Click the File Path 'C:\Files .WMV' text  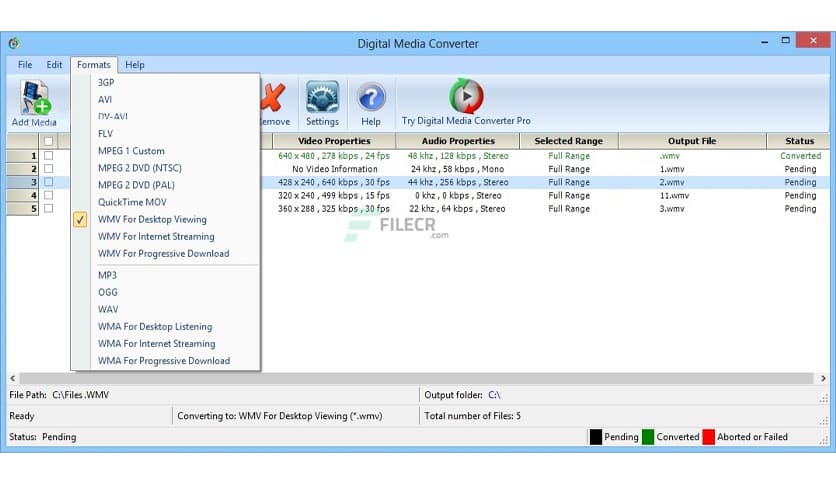(x=81, y=395)
